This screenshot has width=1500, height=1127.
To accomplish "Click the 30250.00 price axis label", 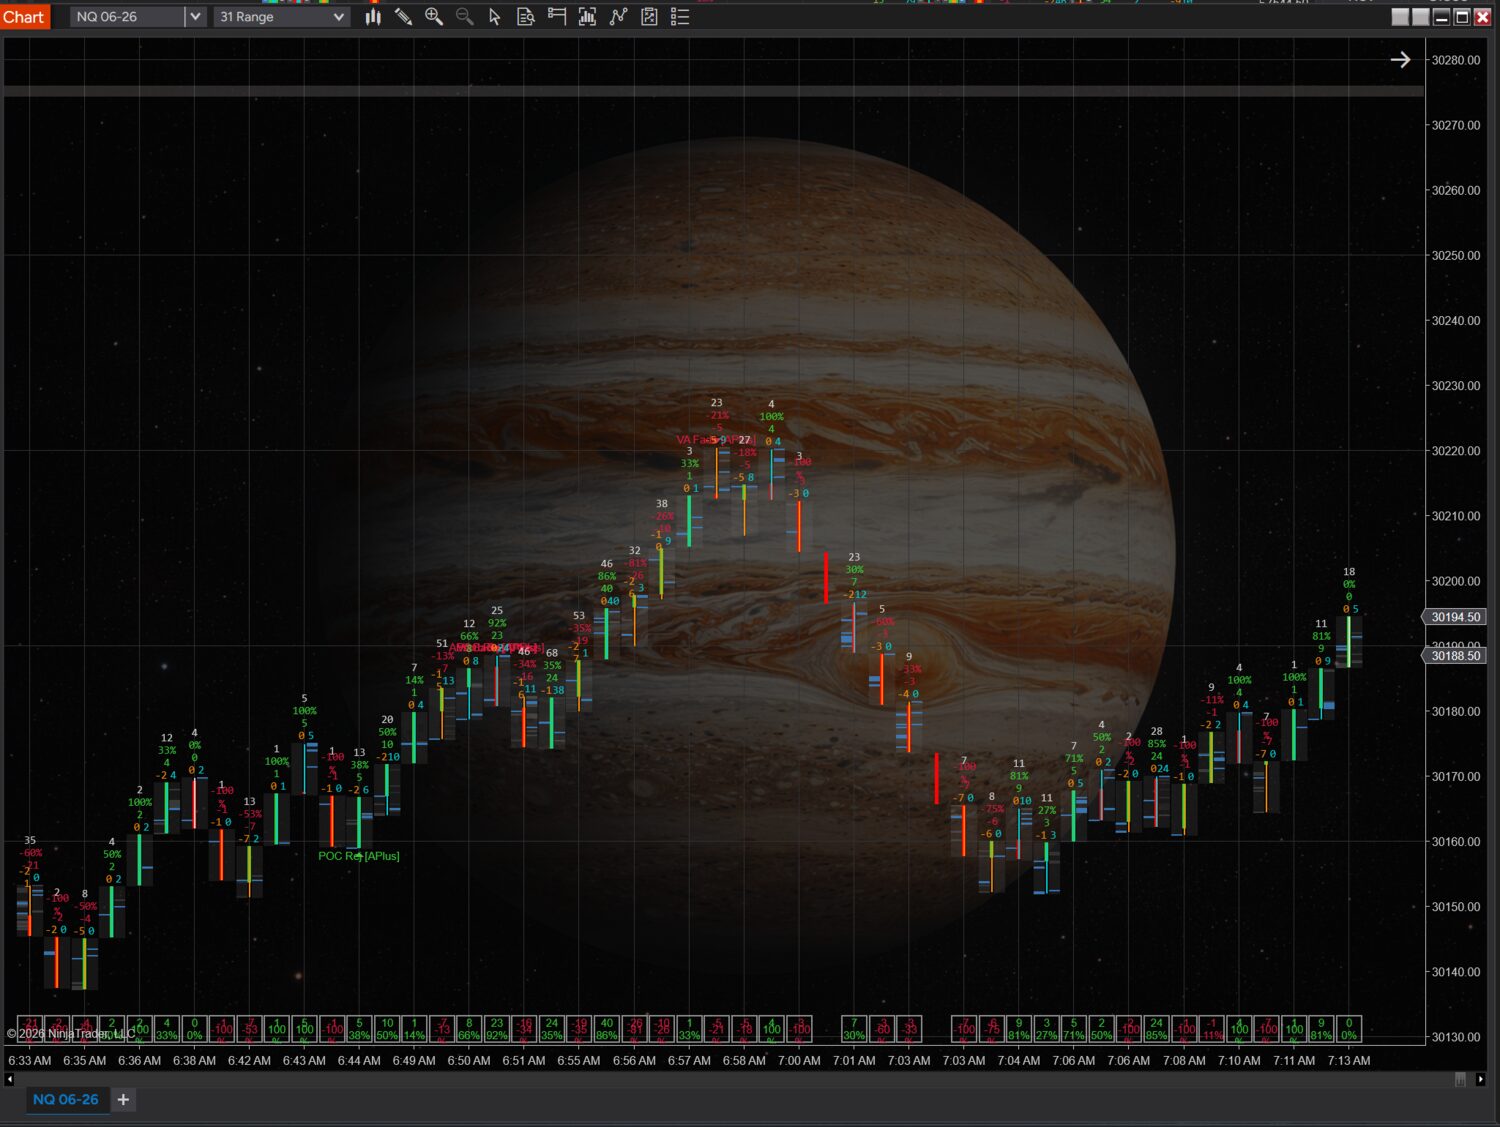I will (1456, 256).
